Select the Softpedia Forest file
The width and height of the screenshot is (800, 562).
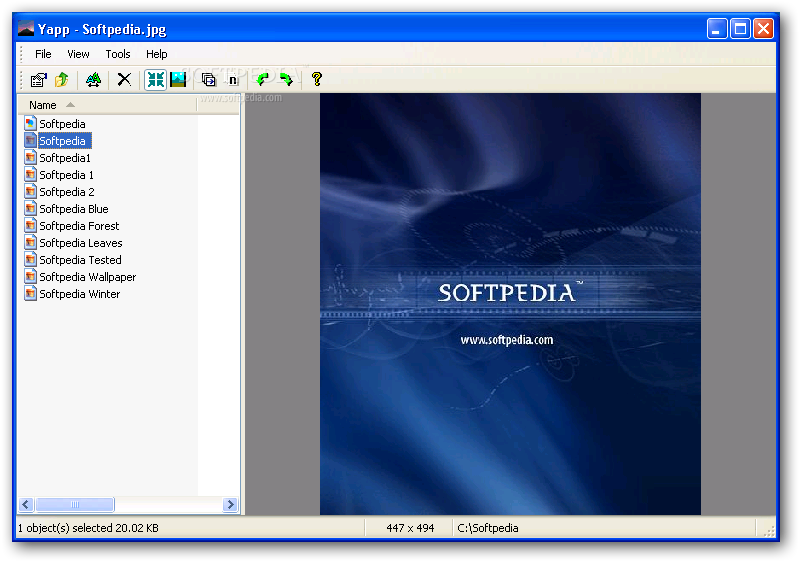coord(79,226)
